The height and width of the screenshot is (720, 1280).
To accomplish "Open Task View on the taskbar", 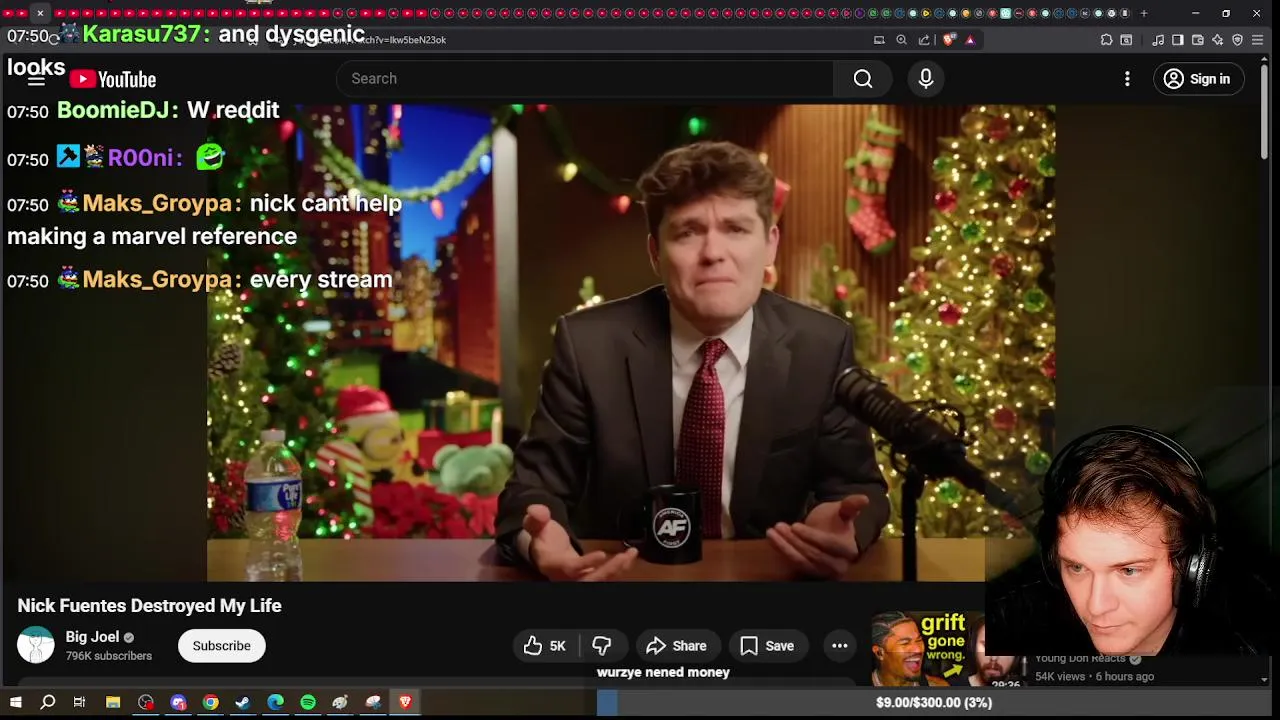I will [79, 703].
